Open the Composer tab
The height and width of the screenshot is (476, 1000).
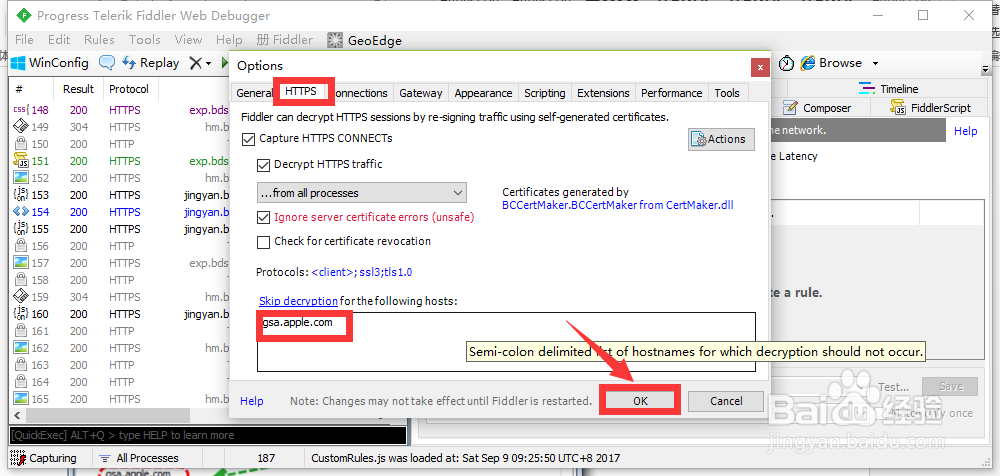click(x=818, y=108)
